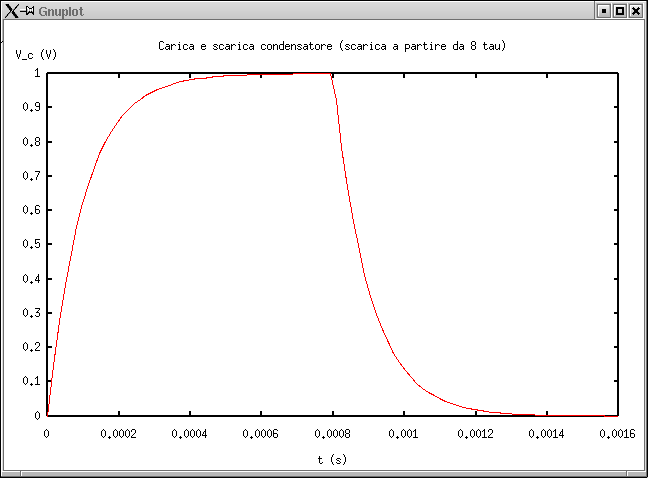Select the y-axis label V_c (V)
648x478 pixels.
pyautogui.click(x=36, y=55)
